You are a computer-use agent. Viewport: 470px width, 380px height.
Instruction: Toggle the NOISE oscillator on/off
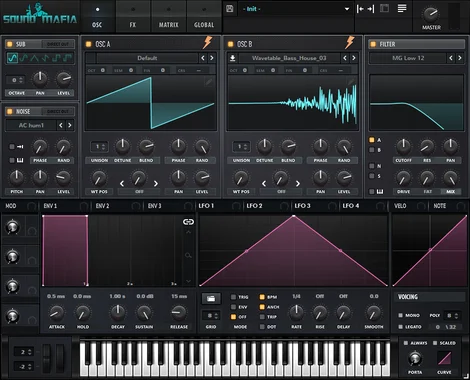(x=10, y=111)
